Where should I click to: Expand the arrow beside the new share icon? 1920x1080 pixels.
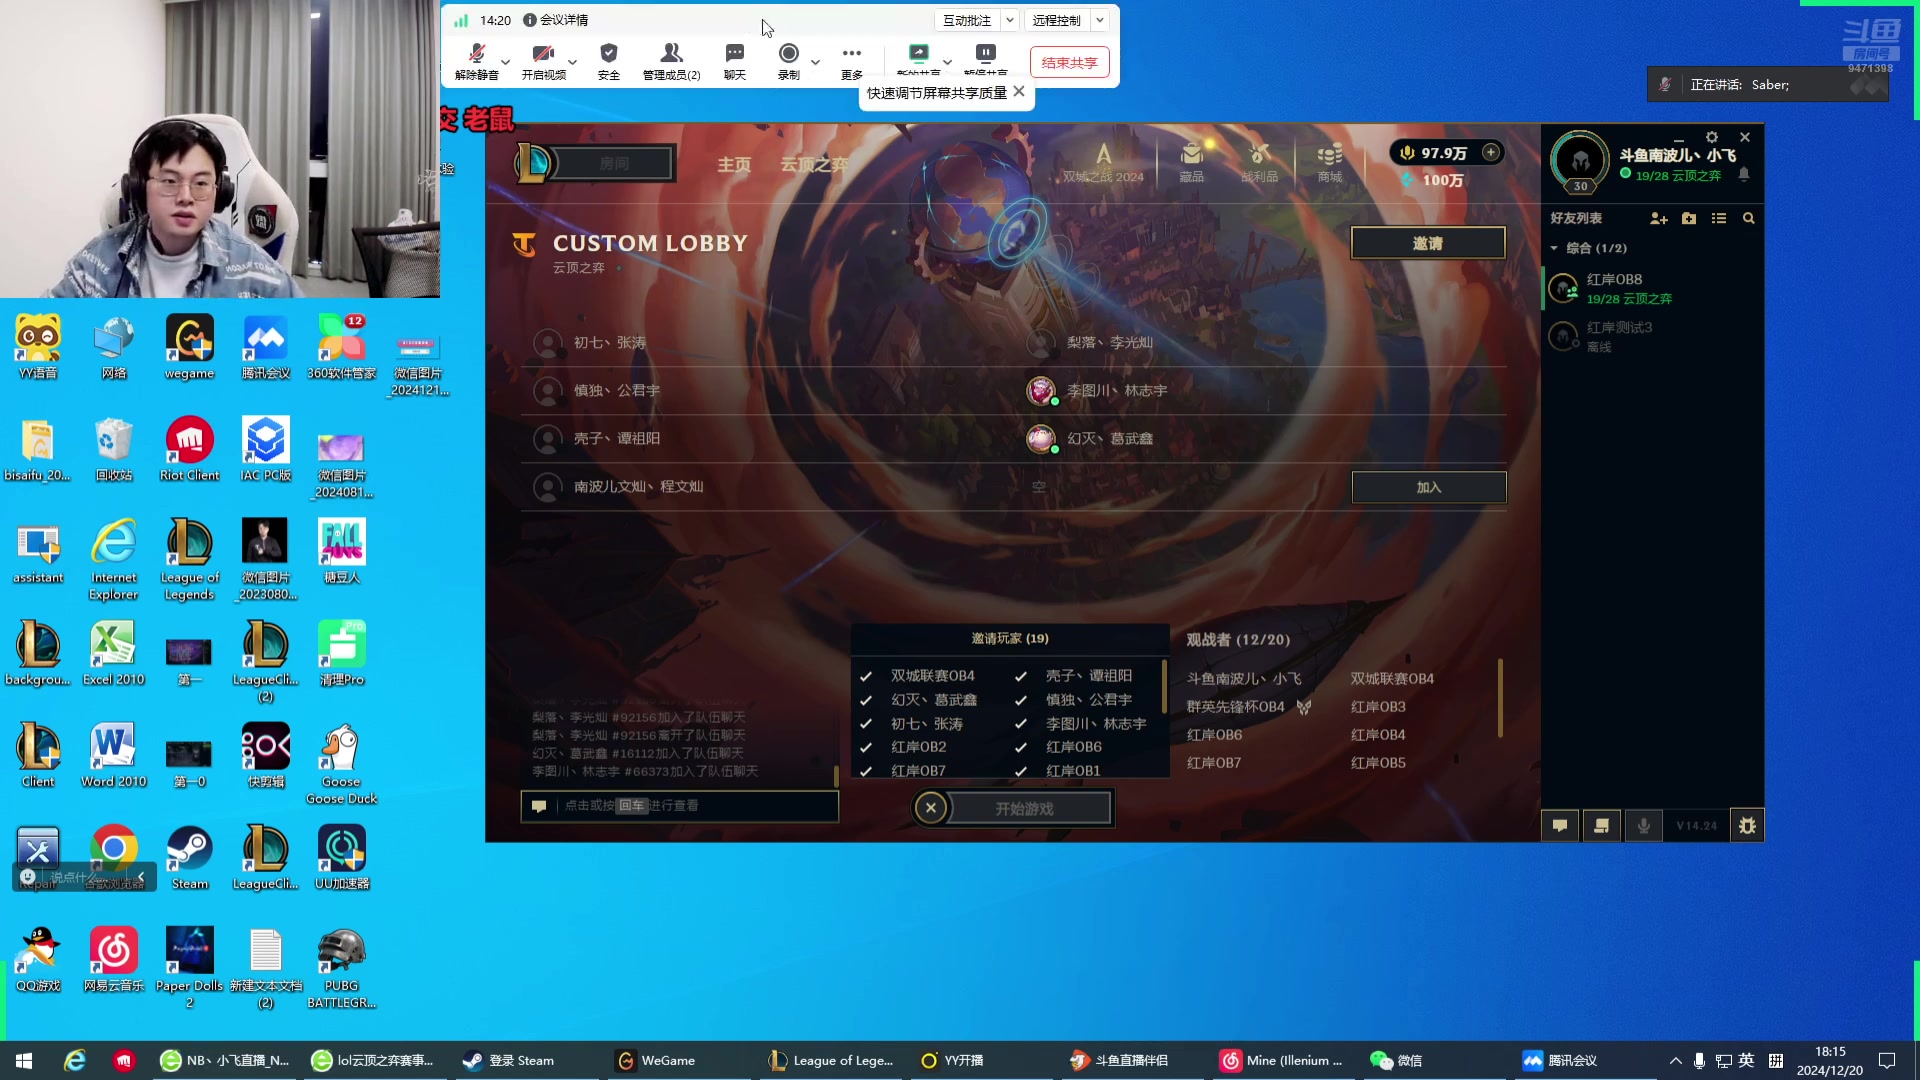[x=947, y=62]
